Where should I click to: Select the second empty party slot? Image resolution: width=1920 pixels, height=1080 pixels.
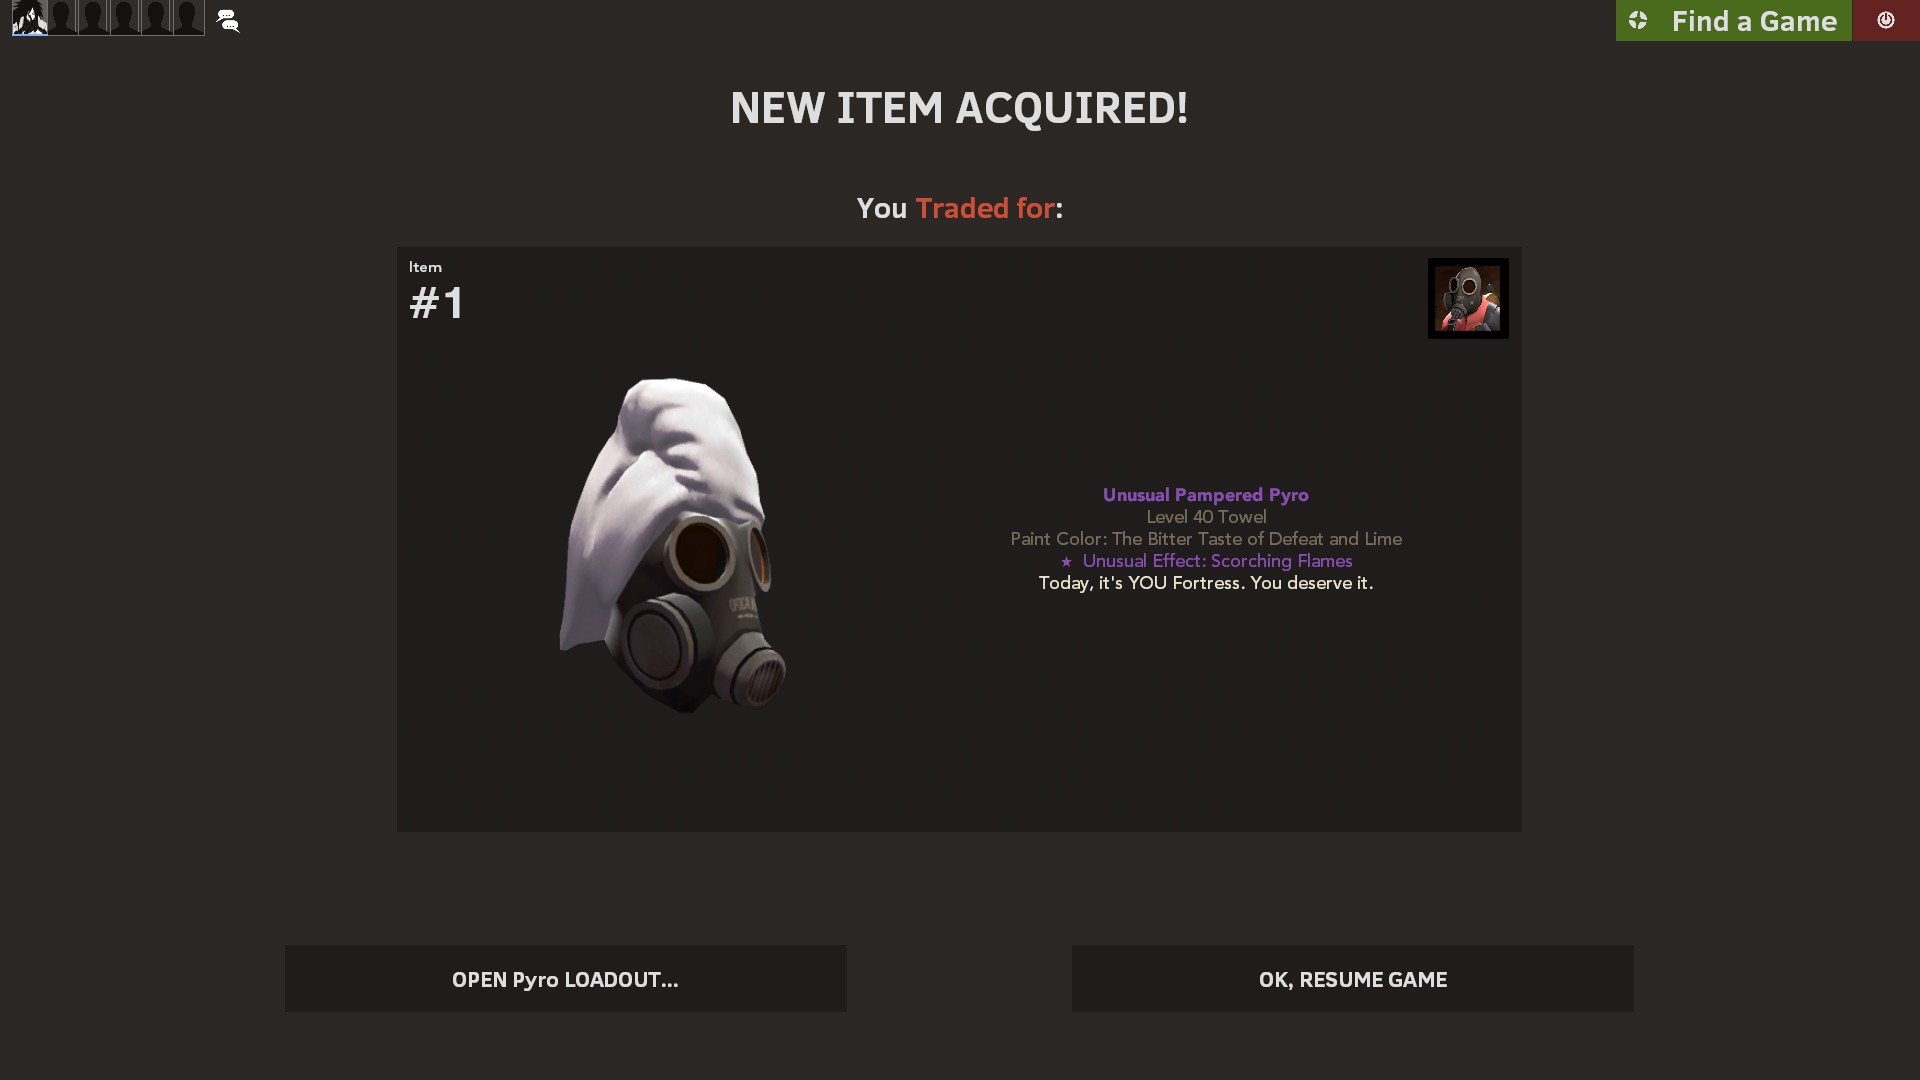point(62,18)
